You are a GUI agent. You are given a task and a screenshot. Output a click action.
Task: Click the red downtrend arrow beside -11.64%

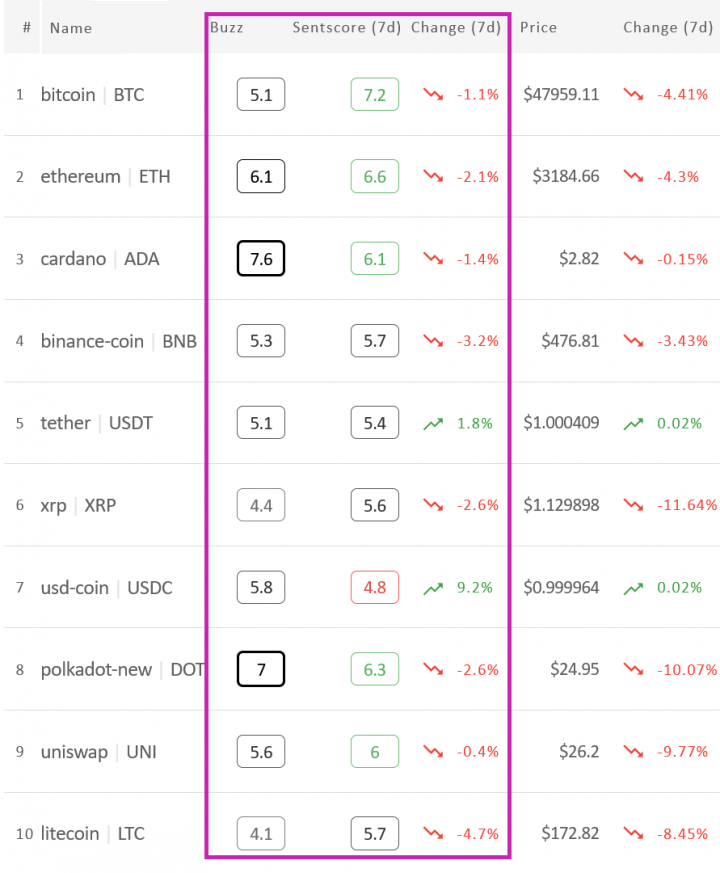(633, 505)
